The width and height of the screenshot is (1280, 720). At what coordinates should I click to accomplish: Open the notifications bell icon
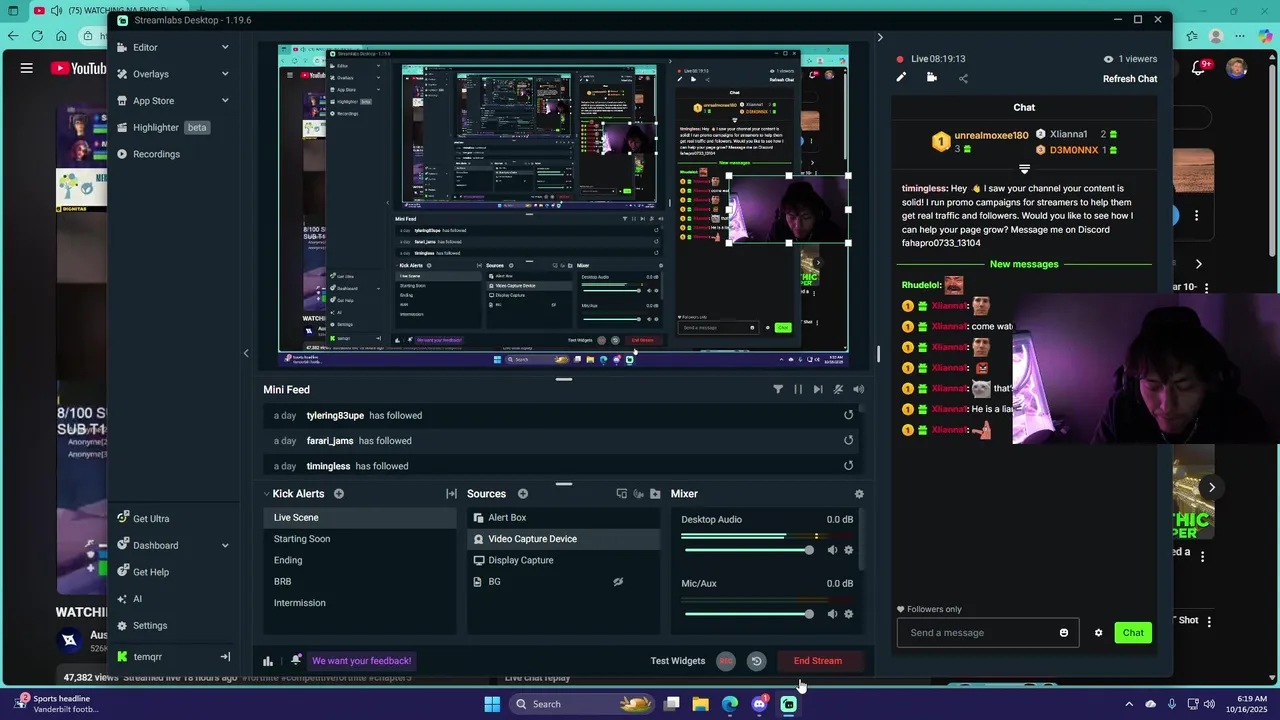tap(296, 660)
